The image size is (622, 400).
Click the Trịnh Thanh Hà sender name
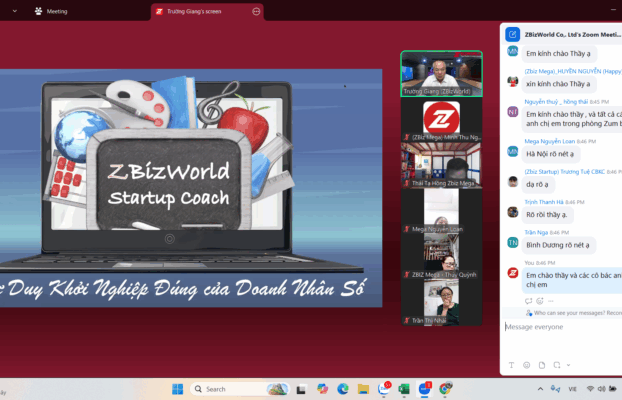[544, 202]
